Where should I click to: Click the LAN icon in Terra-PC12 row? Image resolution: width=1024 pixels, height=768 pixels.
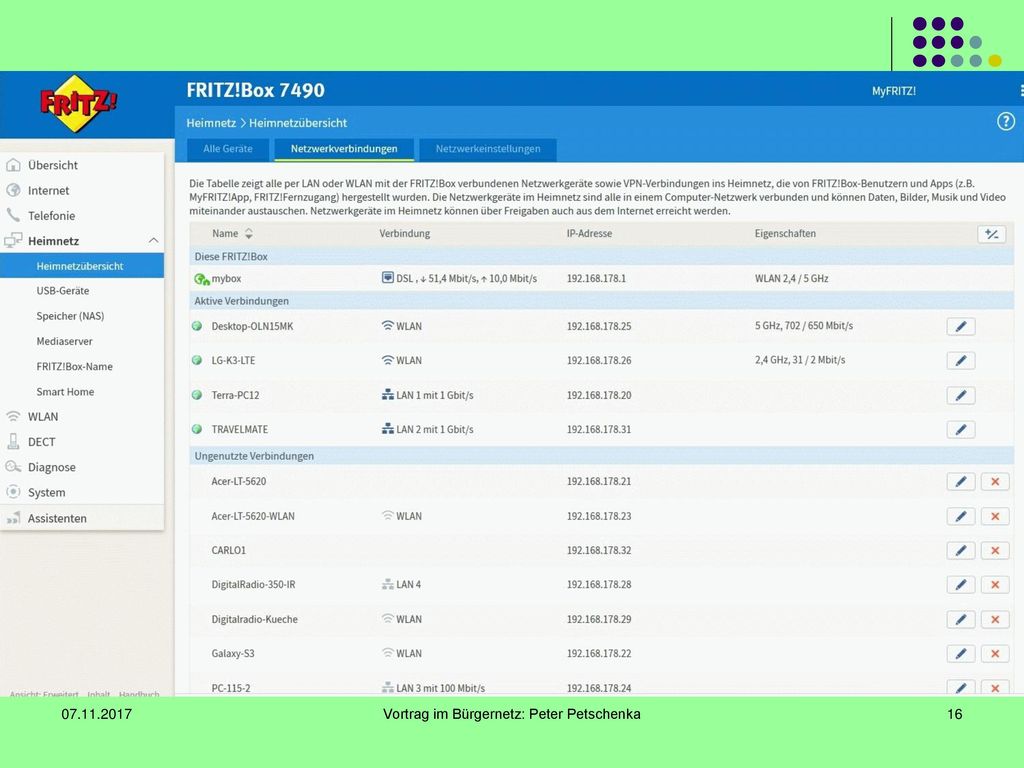coord(387,394)
